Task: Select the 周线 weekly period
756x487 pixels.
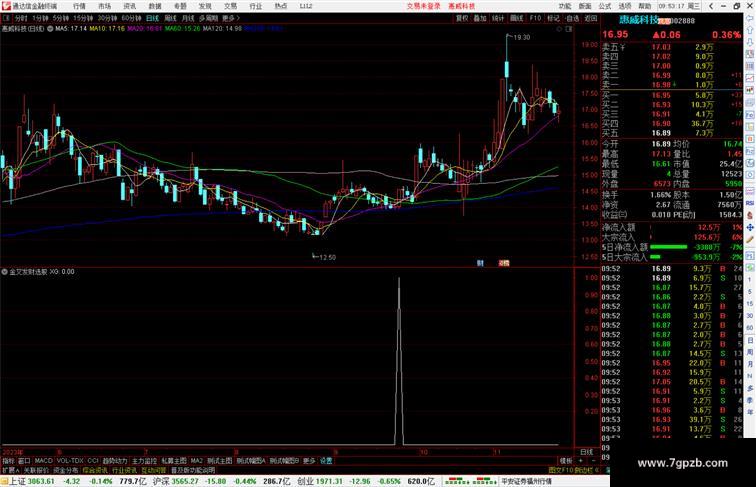Action: [170, 18]
